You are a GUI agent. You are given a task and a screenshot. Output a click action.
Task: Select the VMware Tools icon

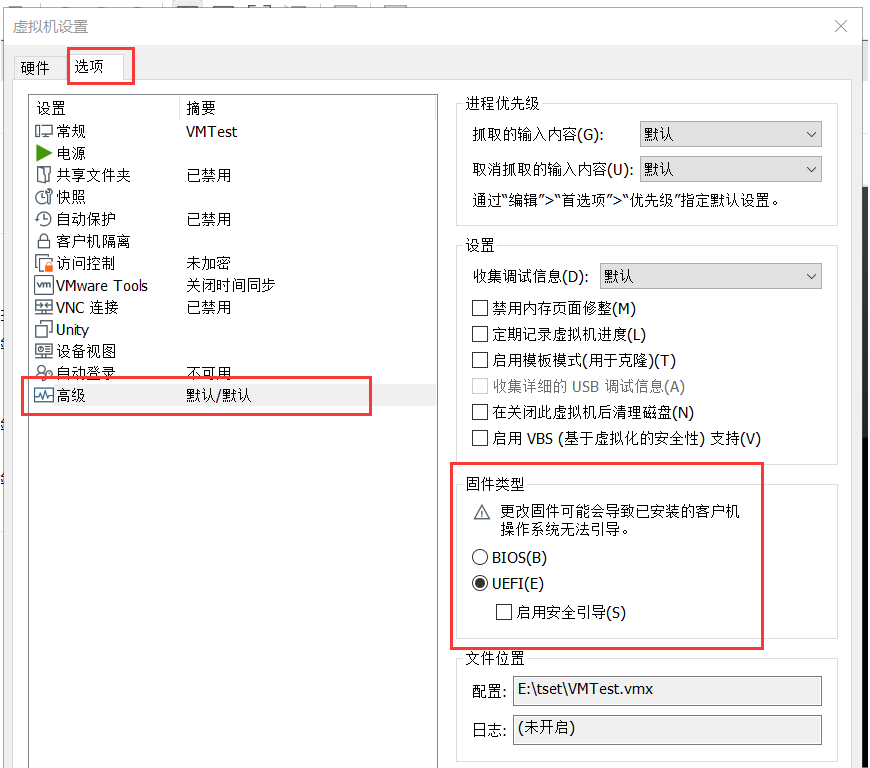[44, 285]
